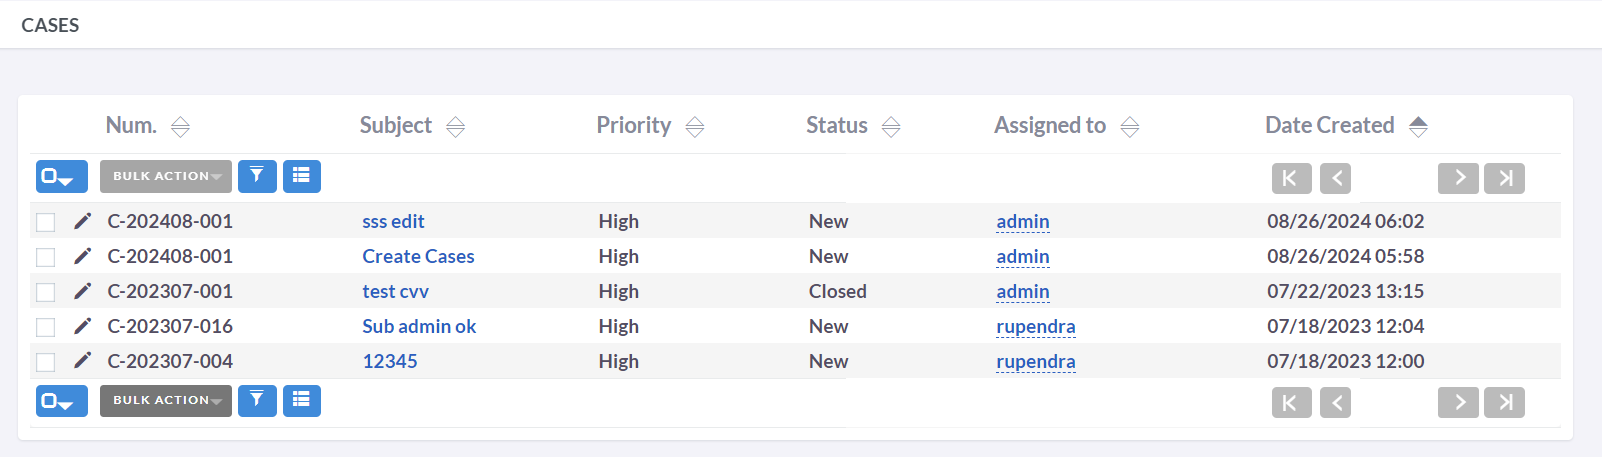This screenshot has height=457, width=1602.
Task: Edit the 'sss edit' case with pencil icon
Action: [x=83, y=221]
